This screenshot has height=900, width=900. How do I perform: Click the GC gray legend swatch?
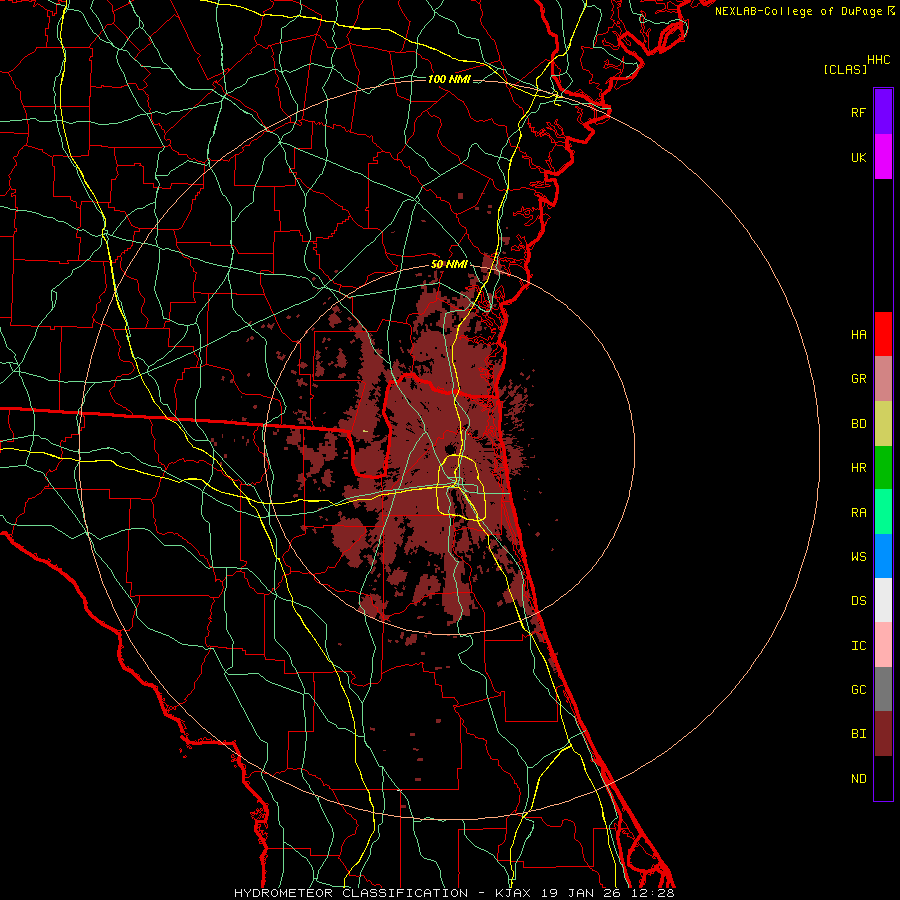883,689
